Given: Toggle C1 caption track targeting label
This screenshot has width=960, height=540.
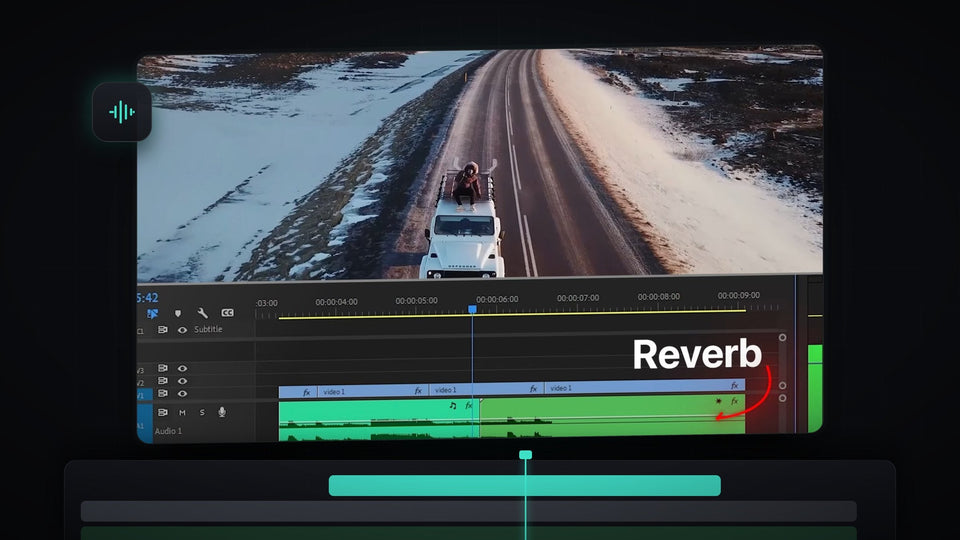Looking at the screenshot, I should coord(140,331).
